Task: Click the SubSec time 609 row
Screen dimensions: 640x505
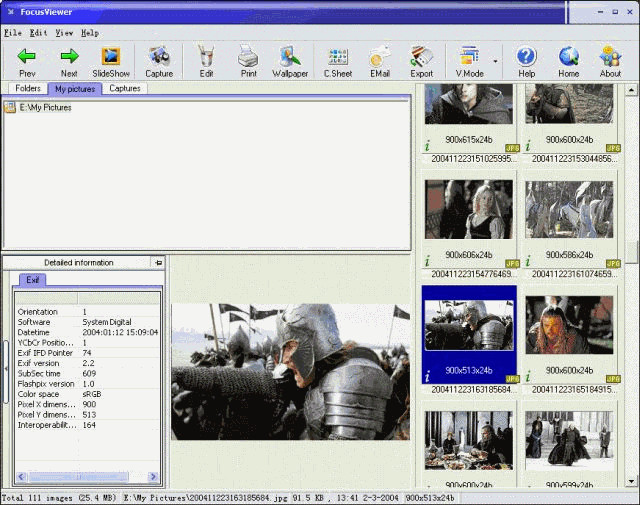Action: tap(87, 374)
